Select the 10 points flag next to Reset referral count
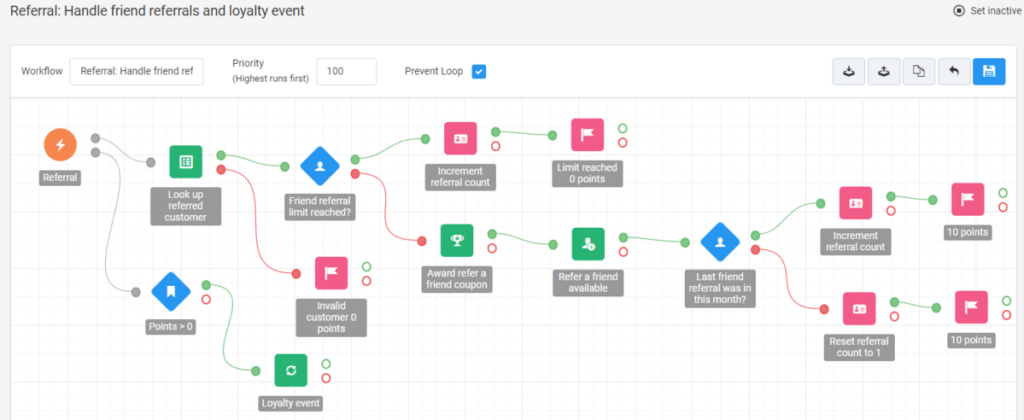Image resolution: width=1024 pixels, height=420 pixels. [x=971, y=307]
